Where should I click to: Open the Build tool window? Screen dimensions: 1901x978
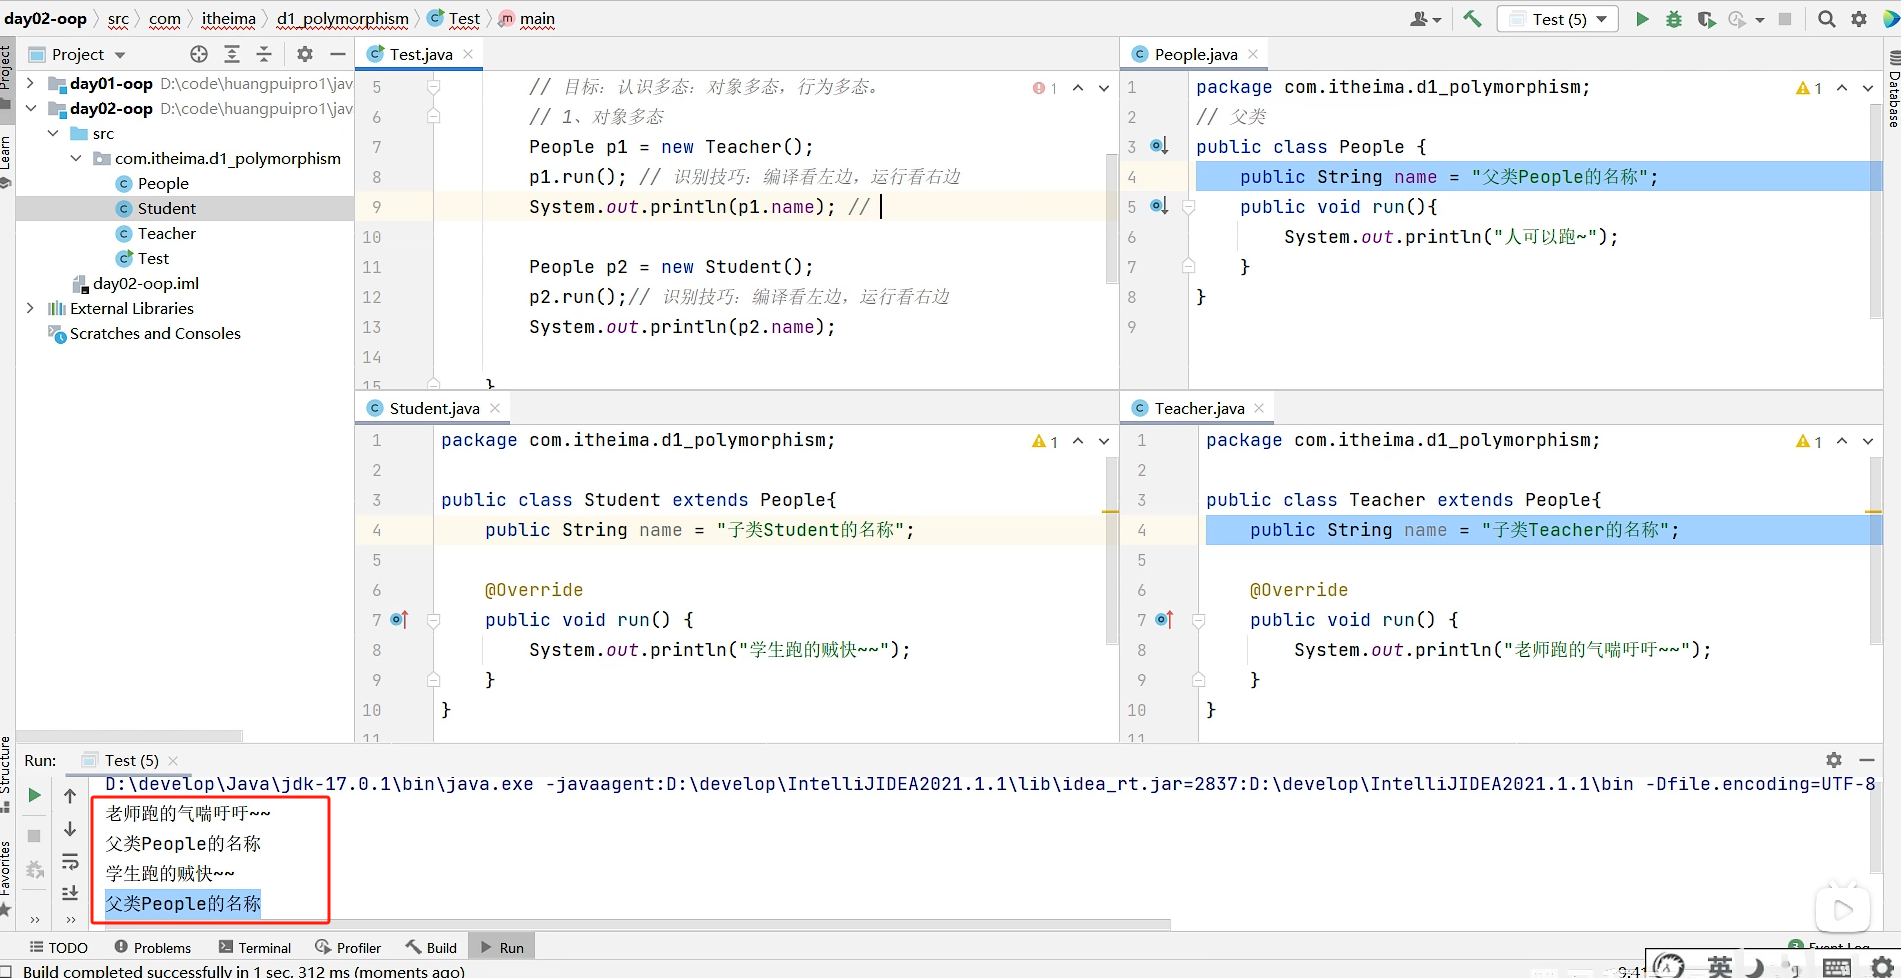pos(431,947)
